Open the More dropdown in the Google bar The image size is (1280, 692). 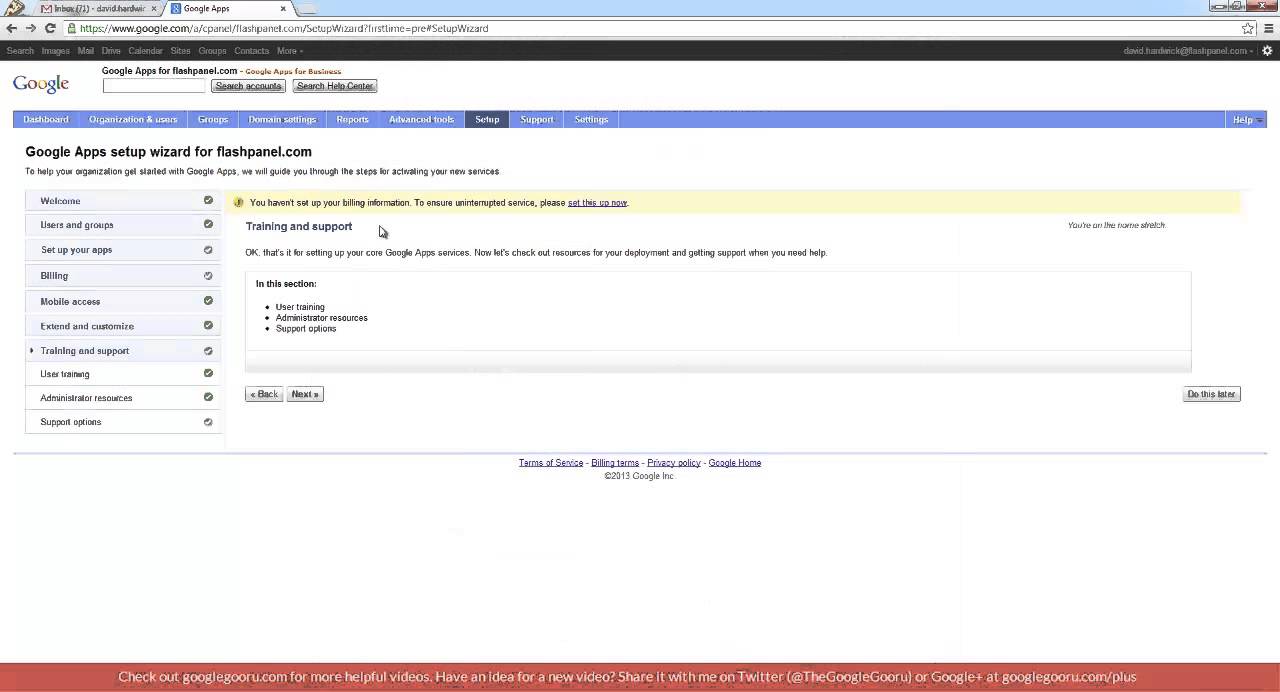click(x=290, y=51)
